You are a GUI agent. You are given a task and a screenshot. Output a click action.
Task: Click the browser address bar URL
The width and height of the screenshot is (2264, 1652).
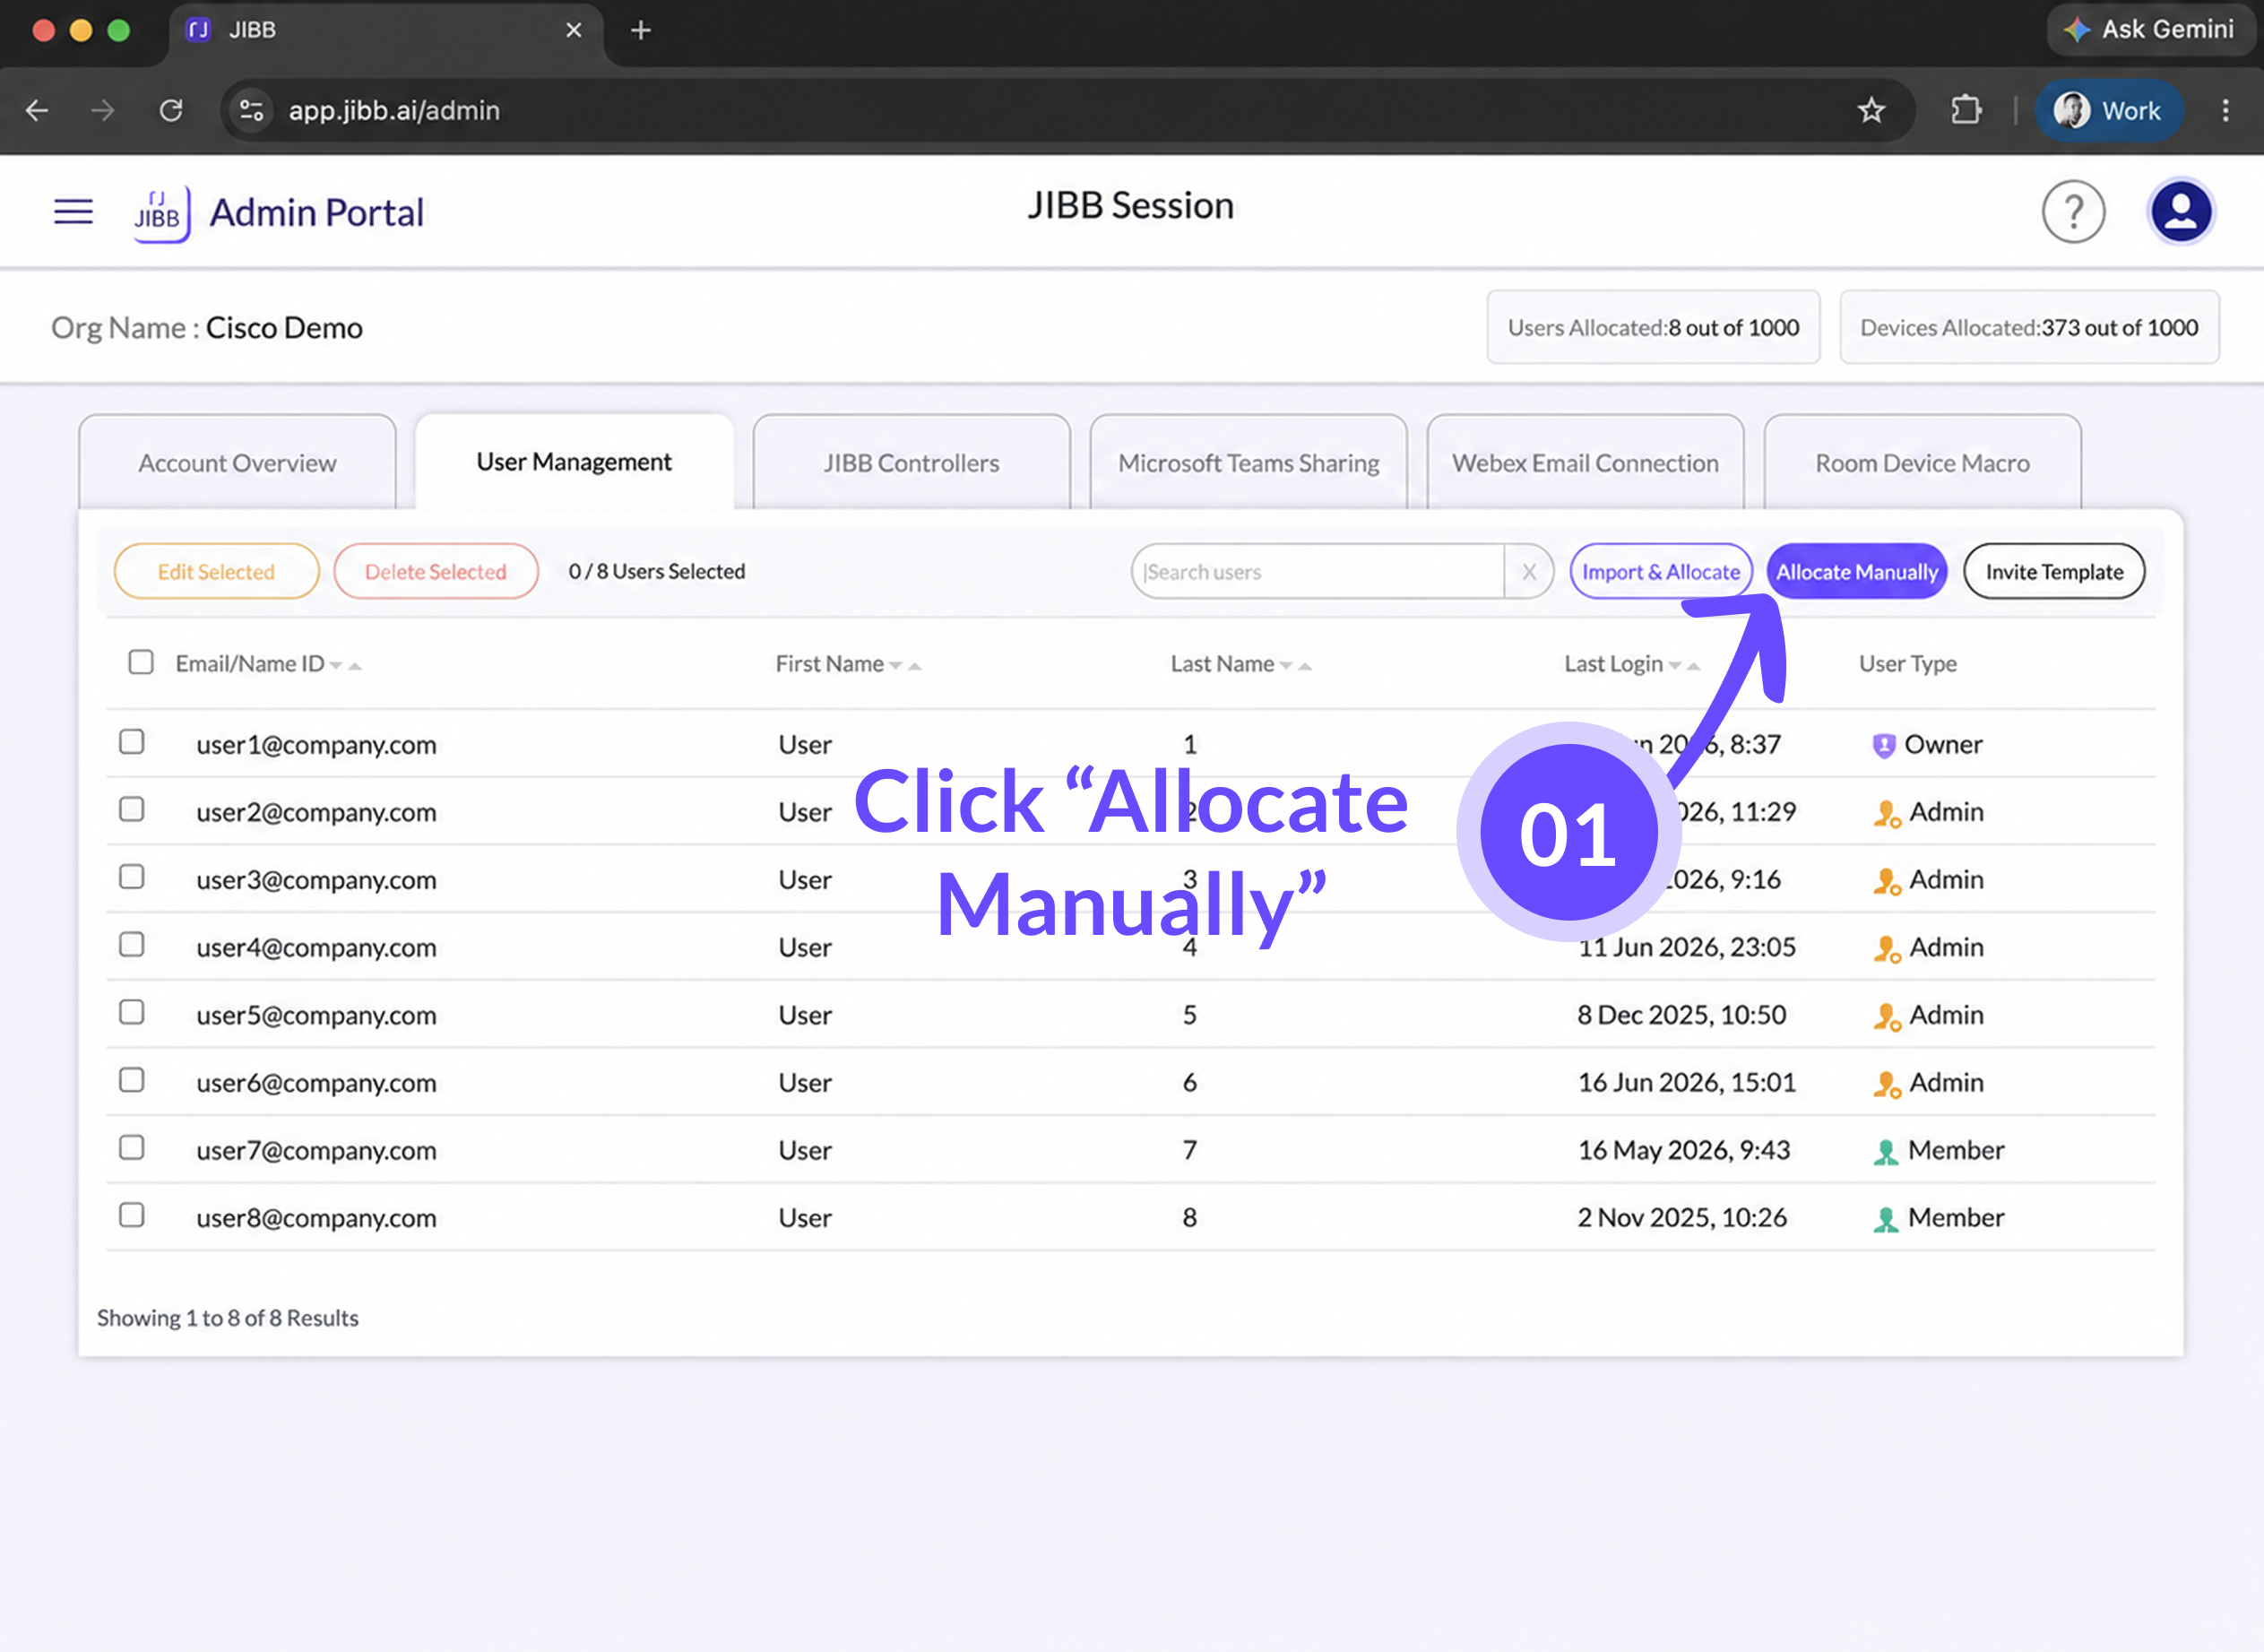coord(394,110)
